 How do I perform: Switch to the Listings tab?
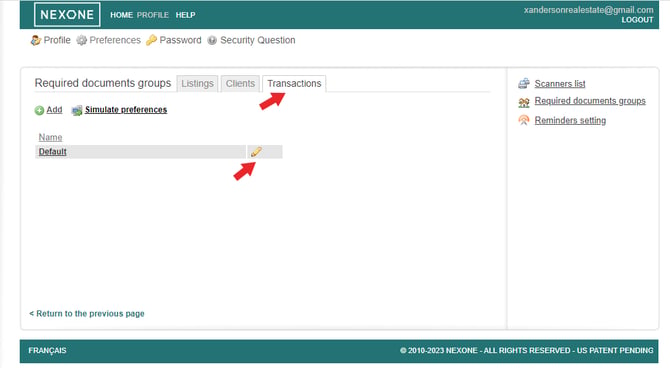tap(197, 83)
